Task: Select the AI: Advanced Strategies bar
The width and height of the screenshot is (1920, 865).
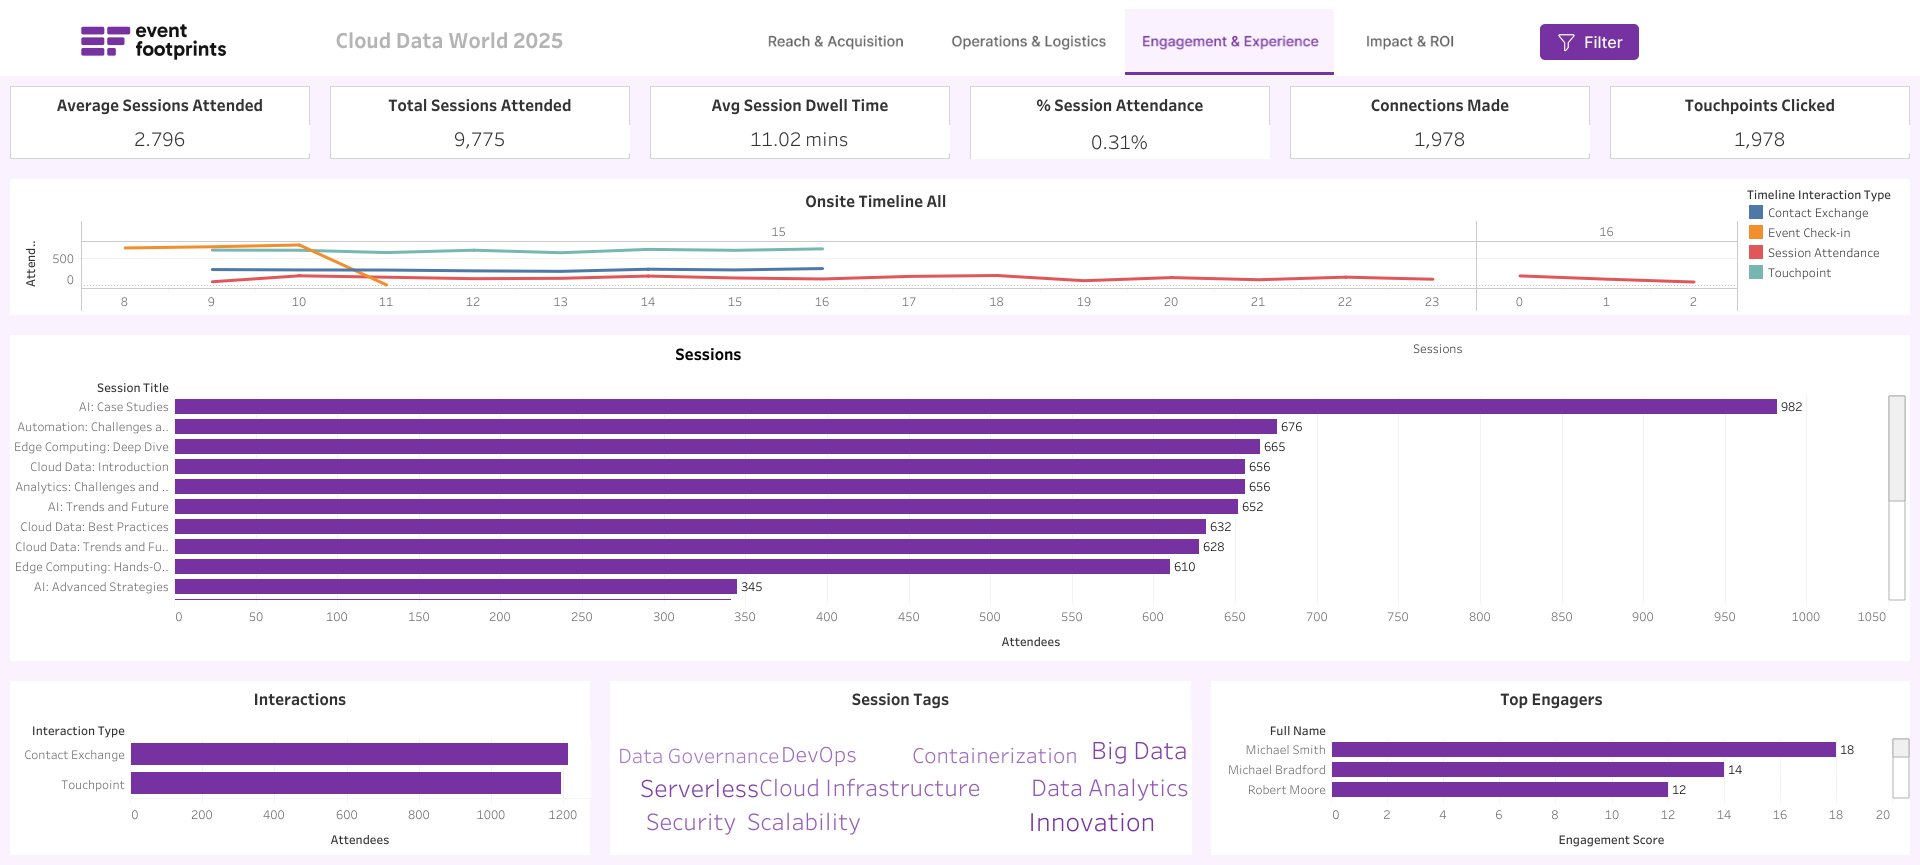Action: click(x=455, y=587)
